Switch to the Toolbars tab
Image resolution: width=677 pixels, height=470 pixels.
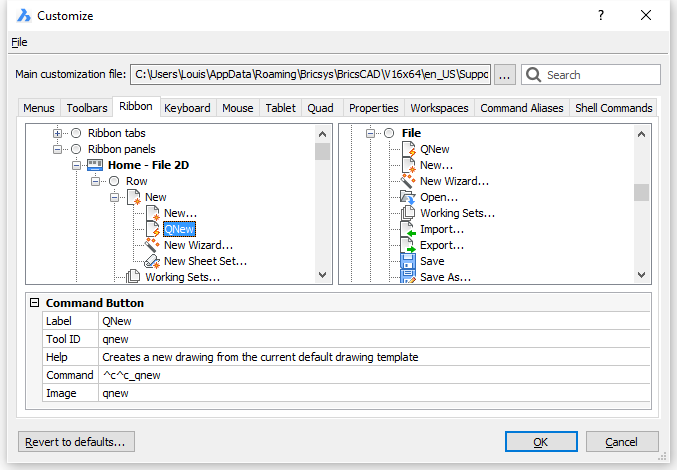[87, 108]
